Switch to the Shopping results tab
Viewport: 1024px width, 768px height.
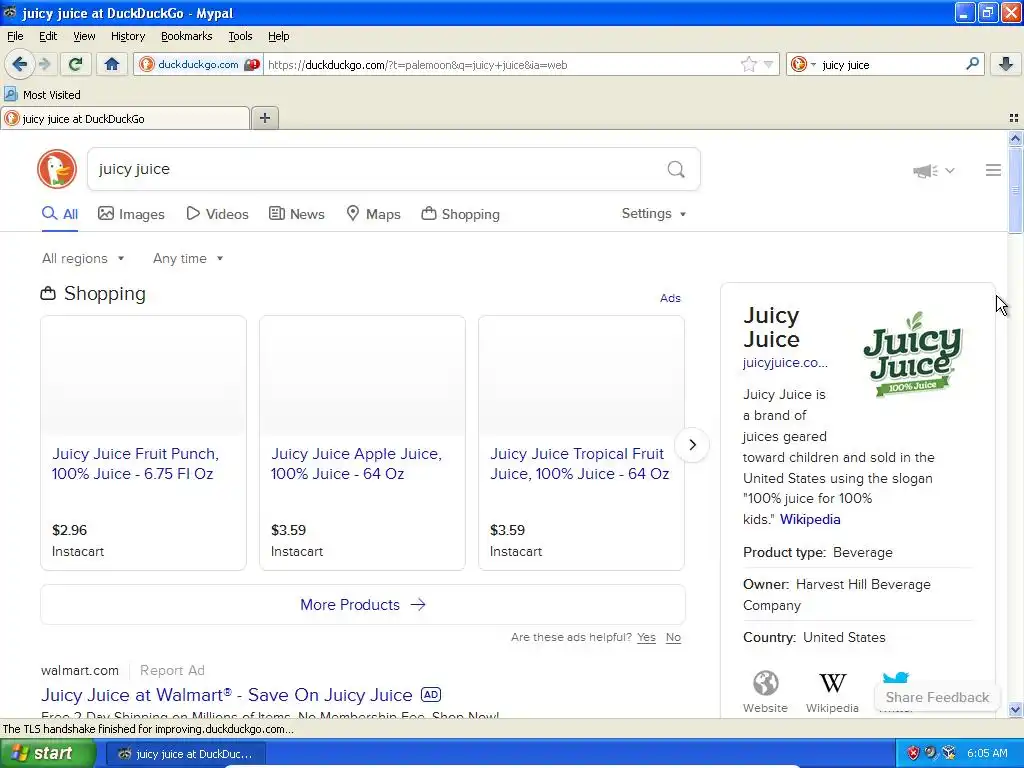pos(461,214)
